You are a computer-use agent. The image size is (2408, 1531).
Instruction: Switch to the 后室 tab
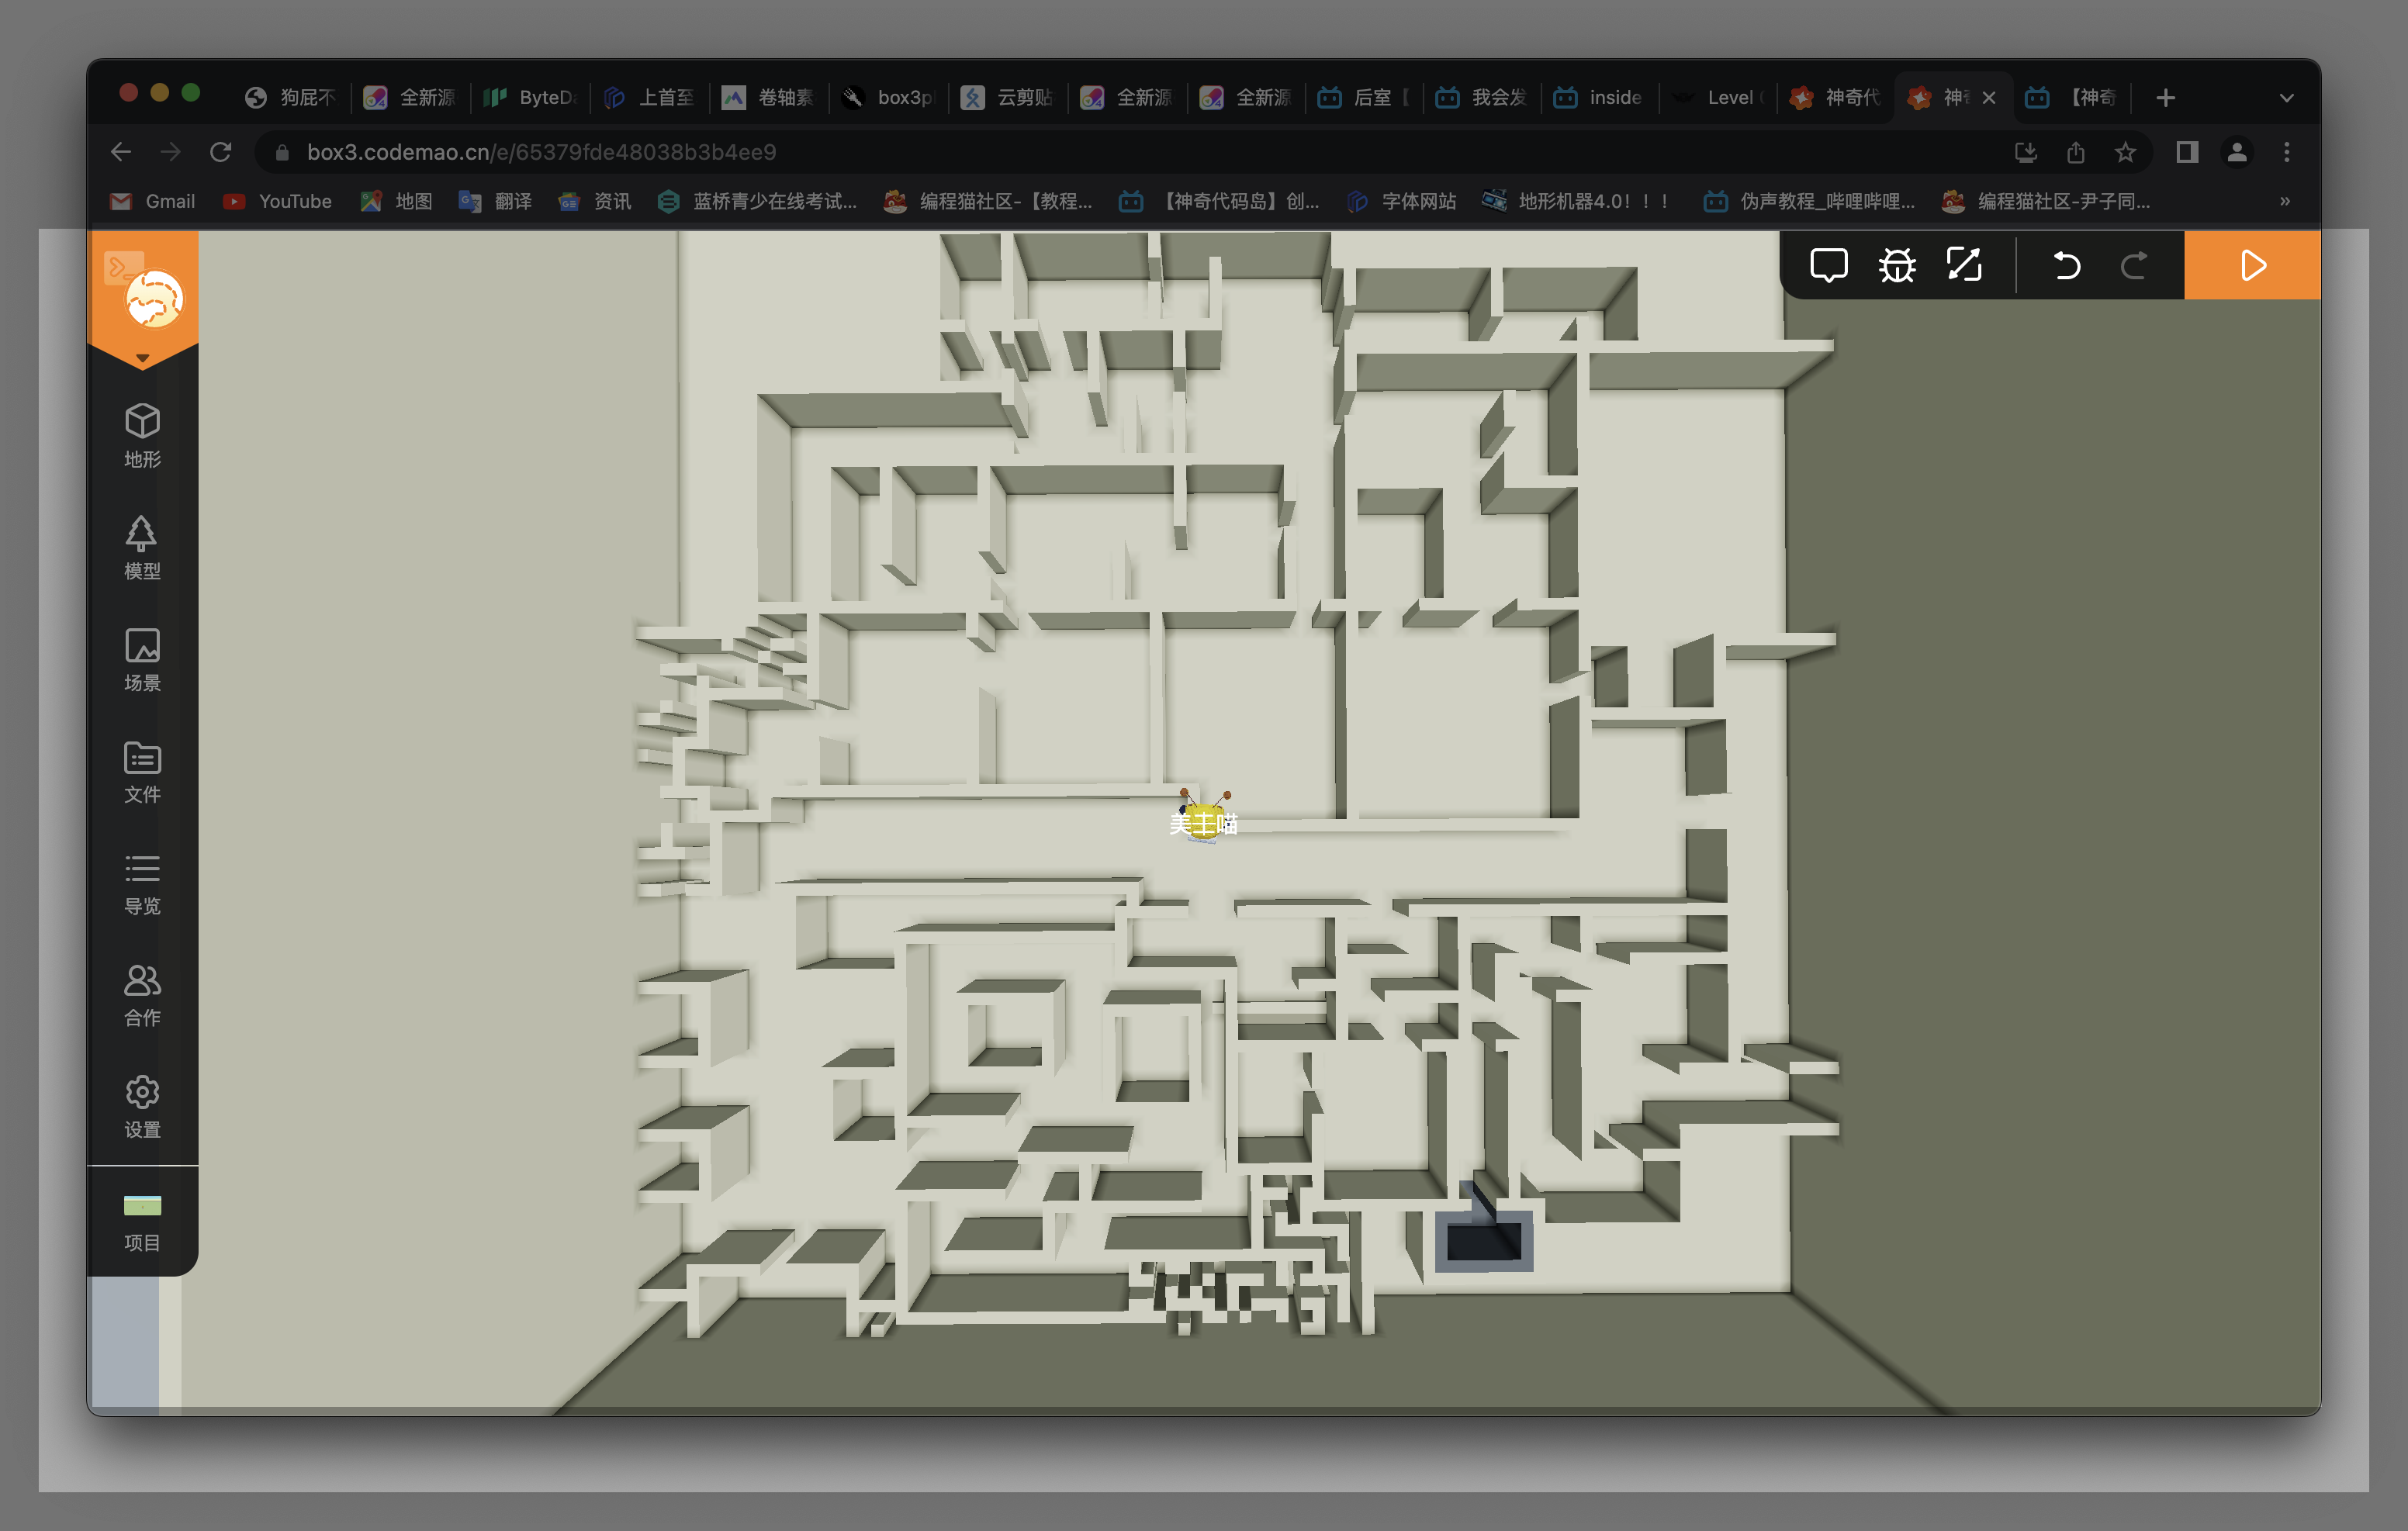pyautogui.click(x=1365, y=97)
